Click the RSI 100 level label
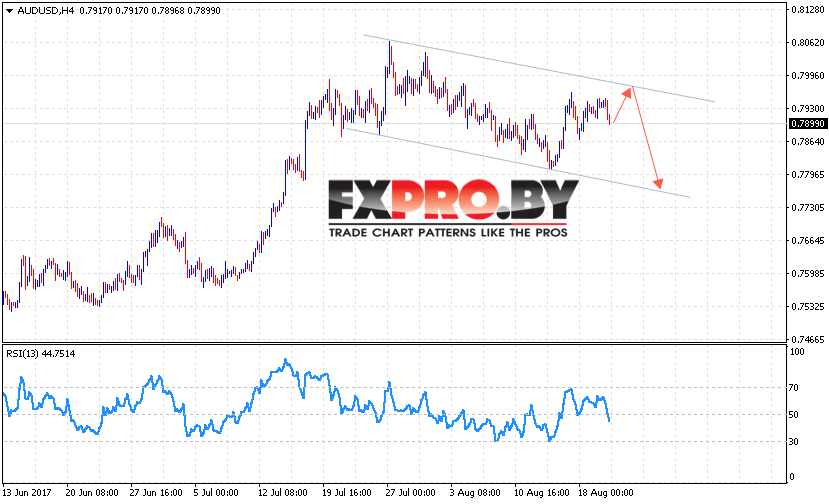This screenshot has height=504, width=829. click(797, 352)
